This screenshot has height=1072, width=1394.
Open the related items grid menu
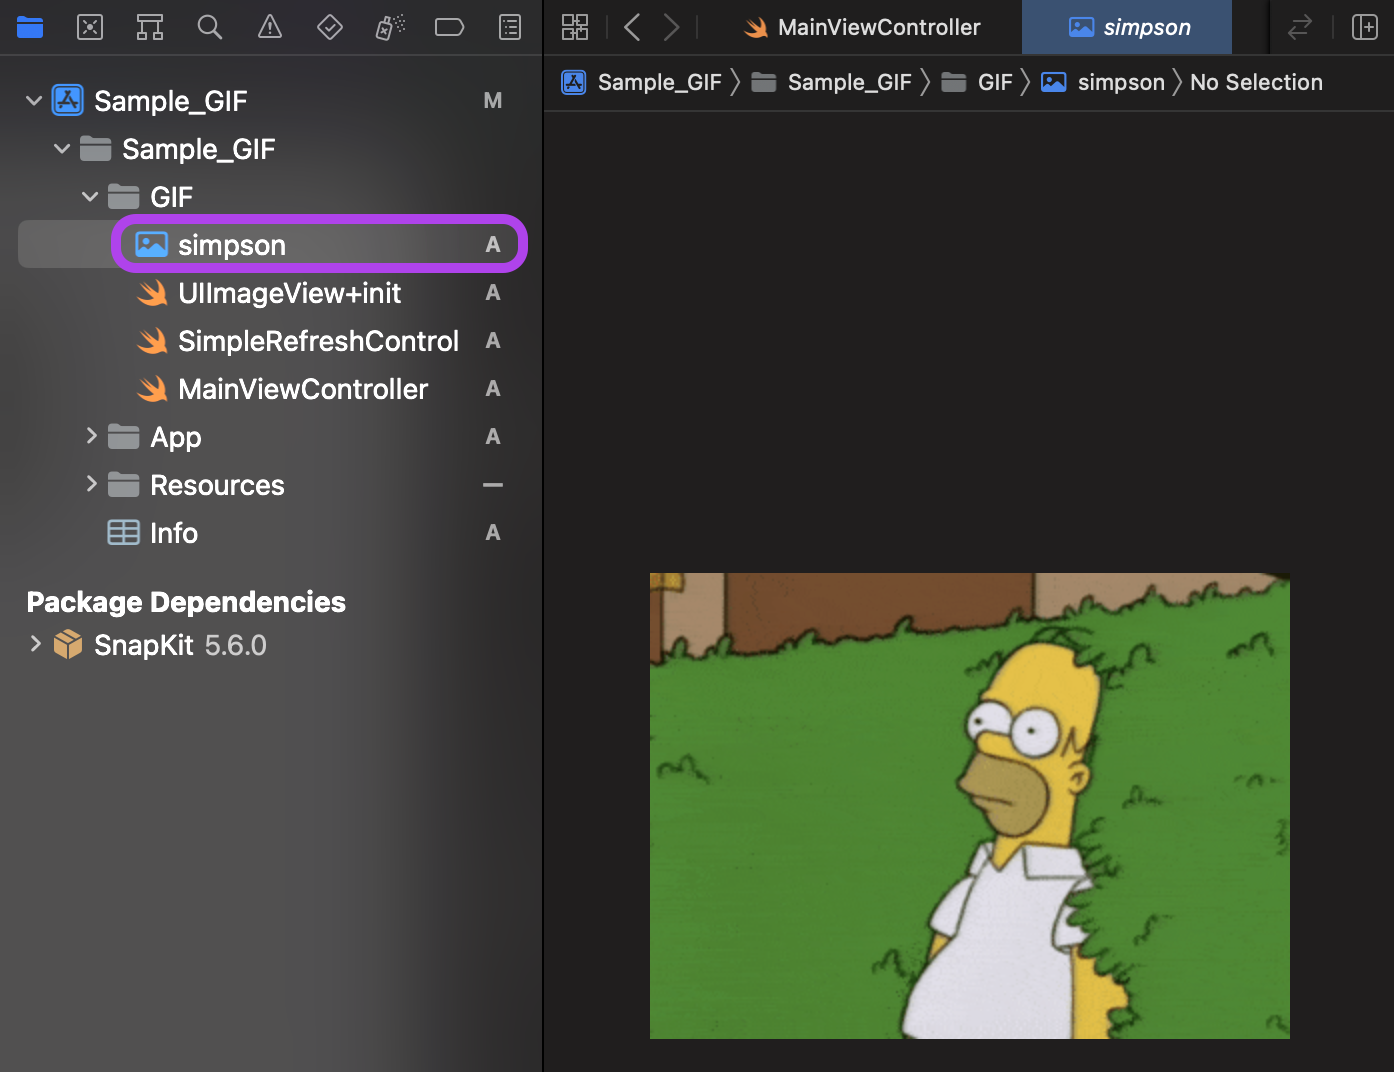point(575,27)
